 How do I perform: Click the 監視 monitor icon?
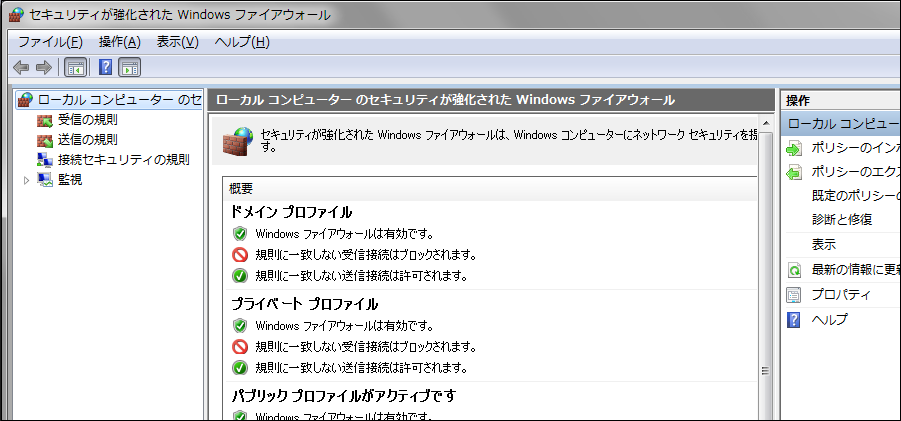[x=45, y=180]
